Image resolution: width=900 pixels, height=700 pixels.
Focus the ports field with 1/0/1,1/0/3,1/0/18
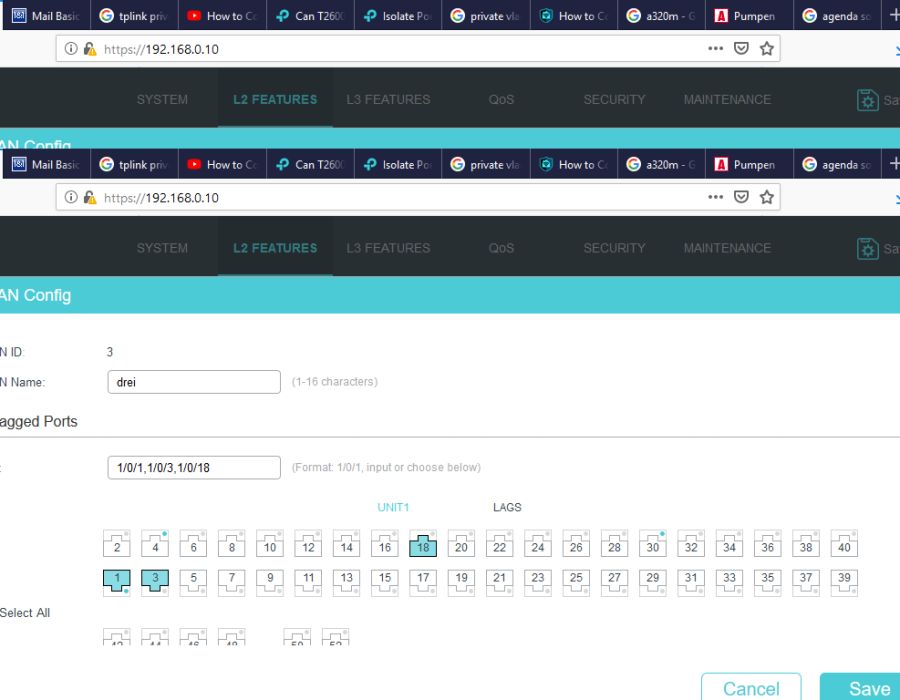point(194,468)
